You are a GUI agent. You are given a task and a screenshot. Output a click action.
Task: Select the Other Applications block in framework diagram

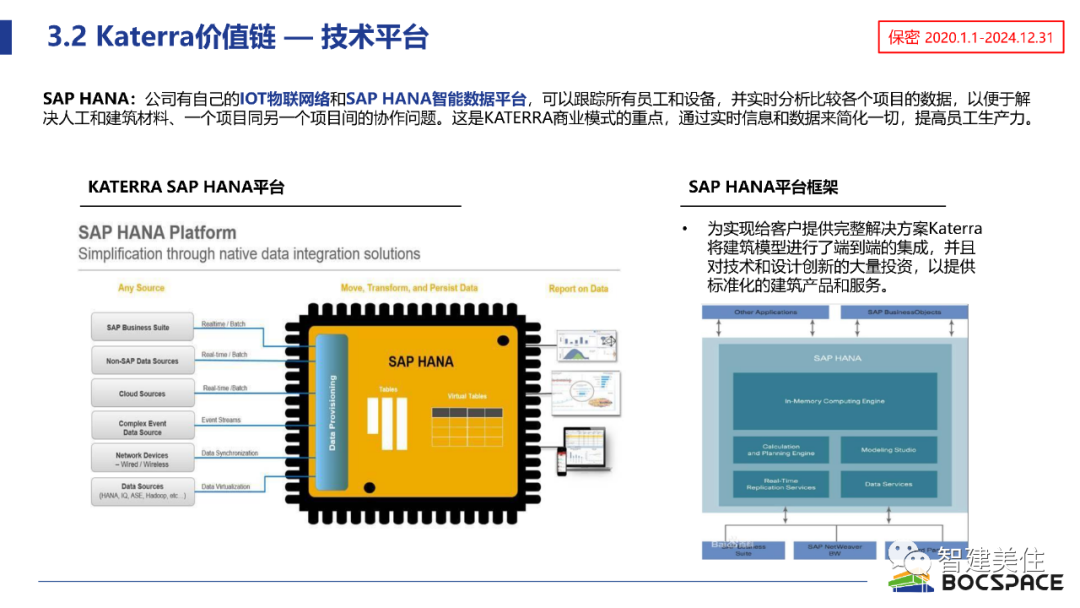[765, 313]
